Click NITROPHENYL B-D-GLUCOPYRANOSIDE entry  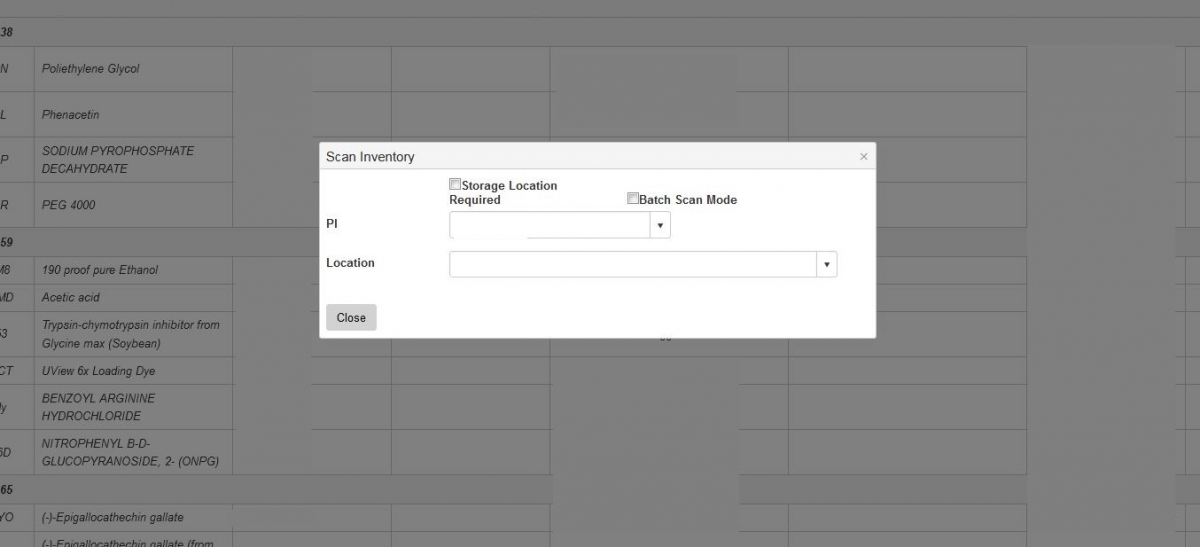click(131, 452)
